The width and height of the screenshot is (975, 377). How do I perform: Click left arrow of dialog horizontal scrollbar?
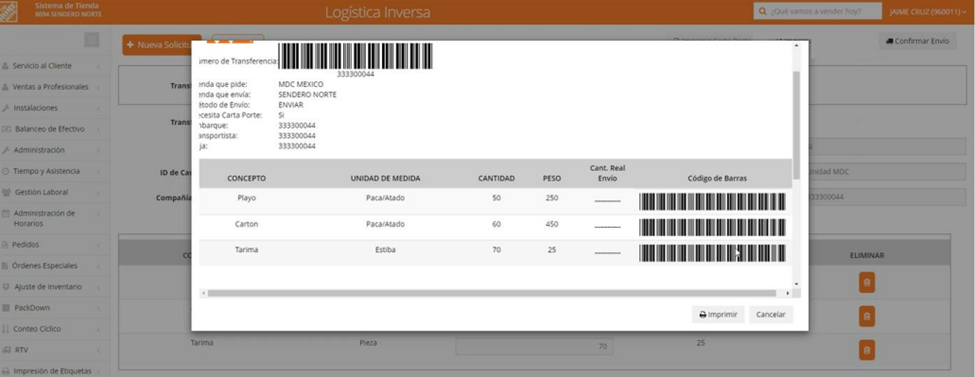[x=203, y=293]
